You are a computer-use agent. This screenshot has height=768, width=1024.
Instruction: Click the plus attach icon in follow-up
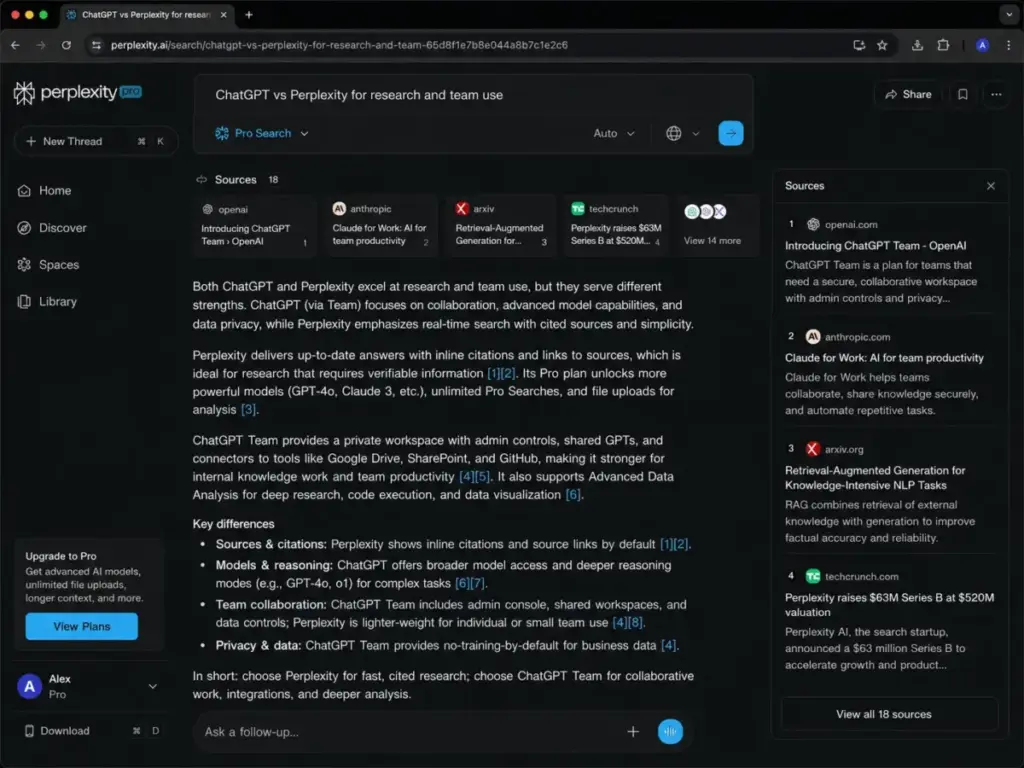(x=633, y=732)
